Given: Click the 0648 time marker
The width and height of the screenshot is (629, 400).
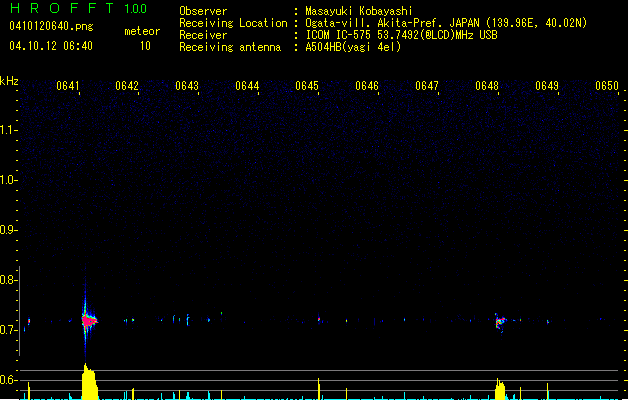Looking at the screenshot, I should click(x=487, y=86).
